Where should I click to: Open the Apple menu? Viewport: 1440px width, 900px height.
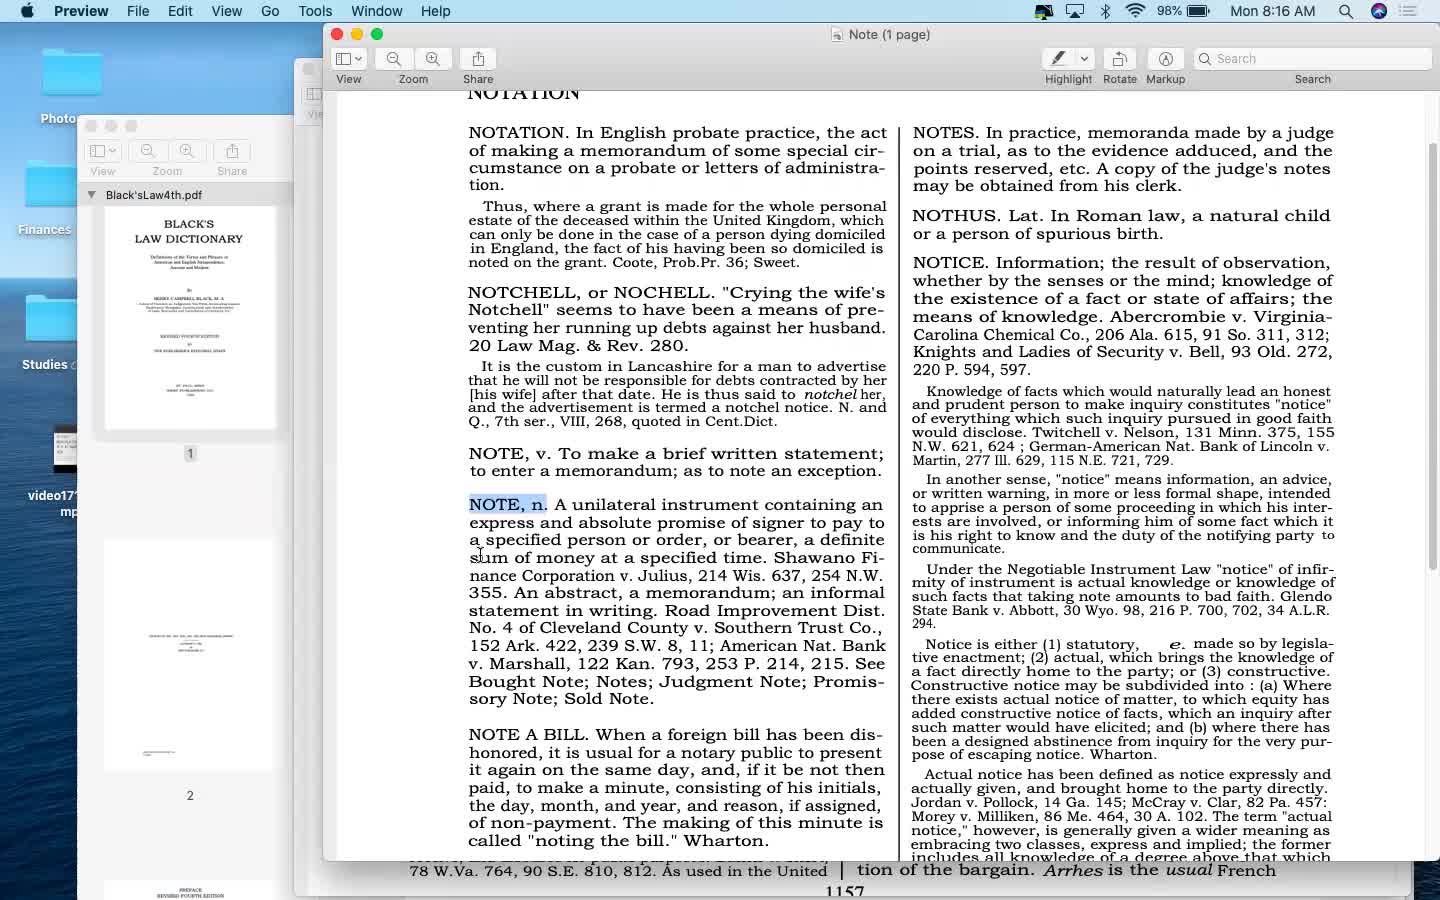coord(27,11)
